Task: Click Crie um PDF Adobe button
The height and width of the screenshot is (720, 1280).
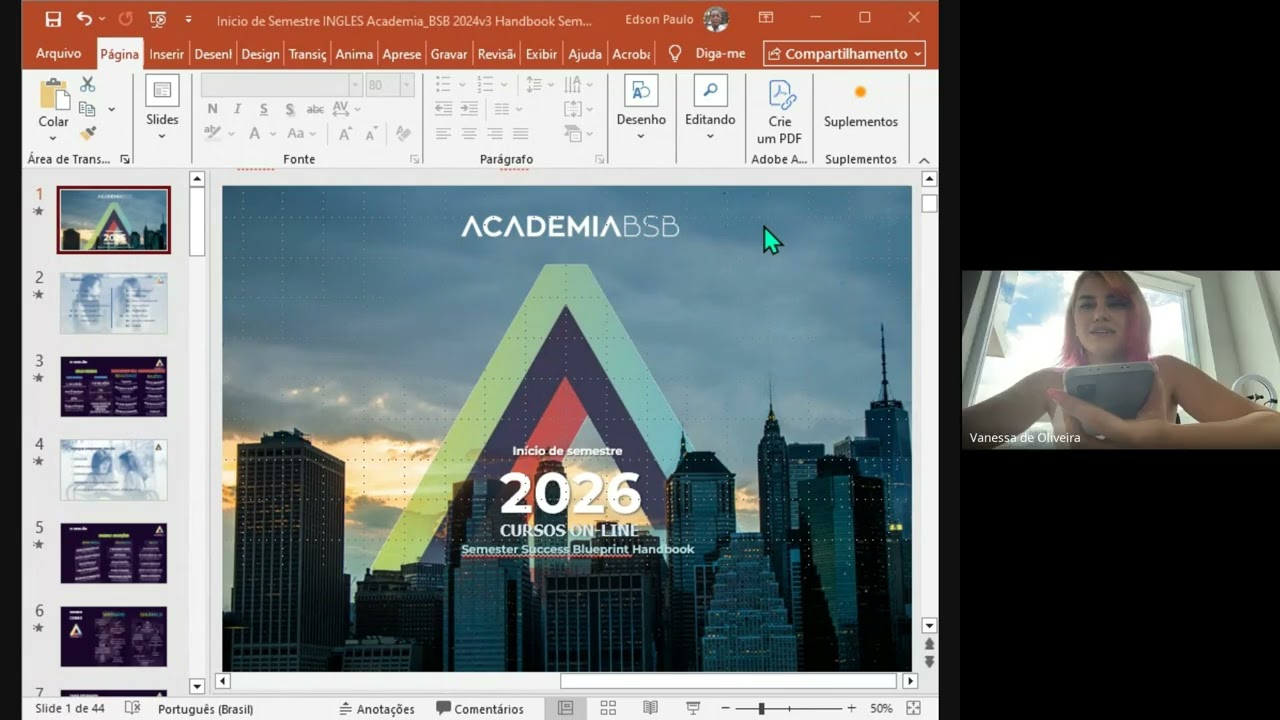Action: coord(780,111)
